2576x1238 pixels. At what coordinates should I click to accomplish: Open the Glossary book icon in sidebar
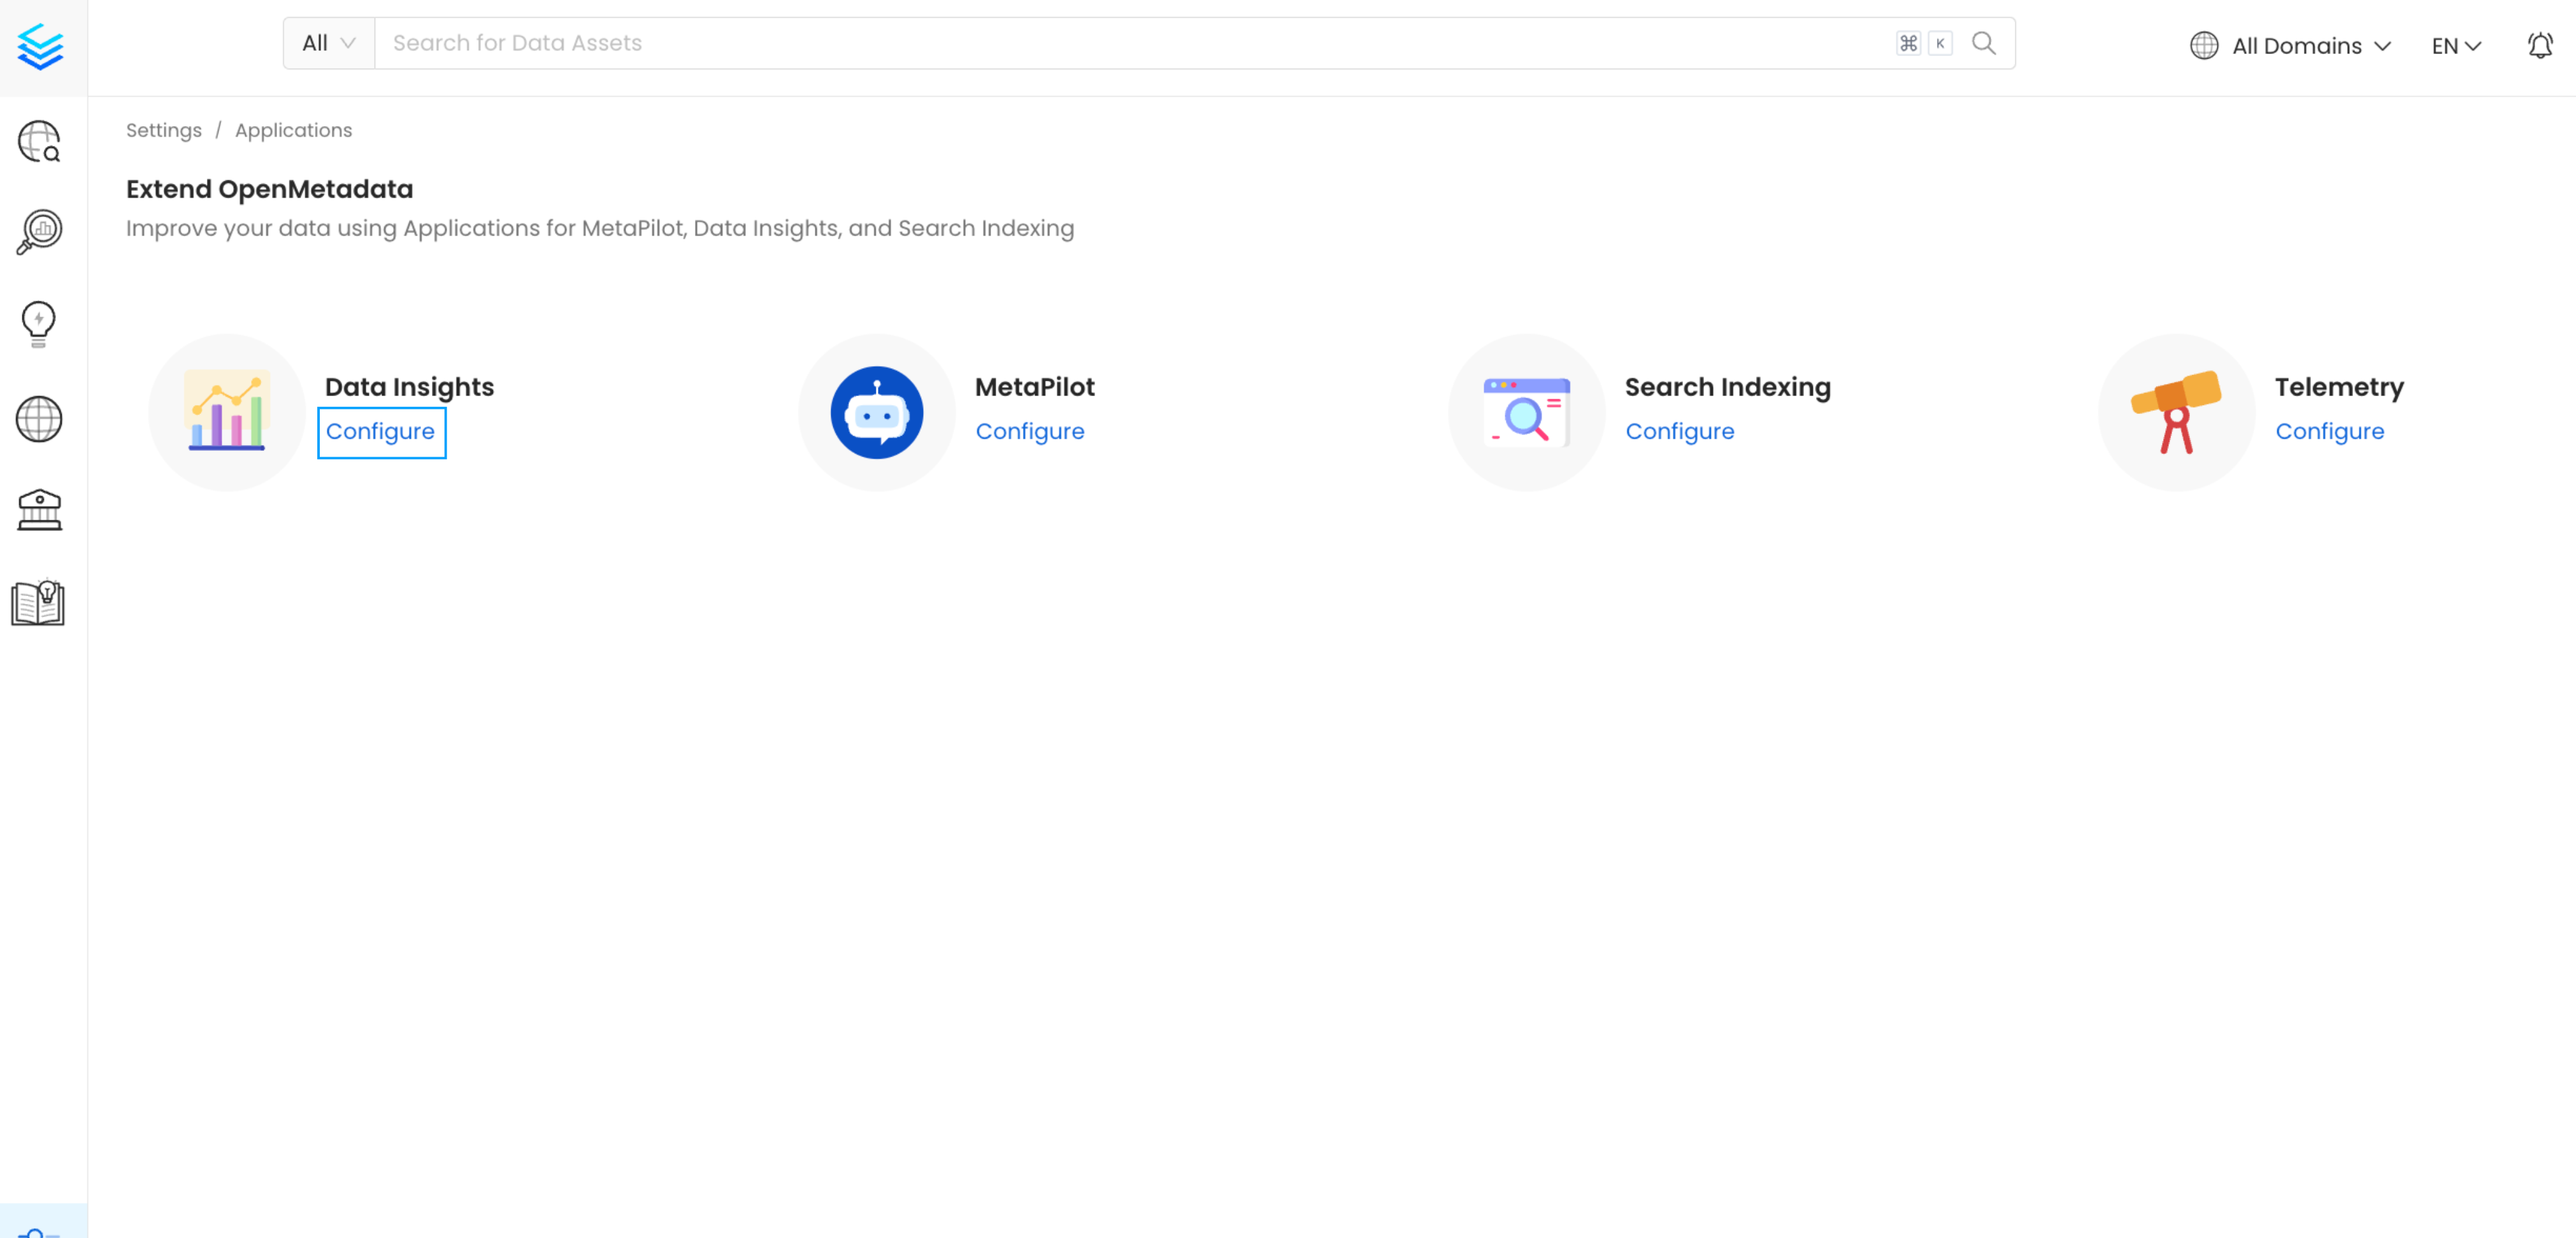pos(38,601)
